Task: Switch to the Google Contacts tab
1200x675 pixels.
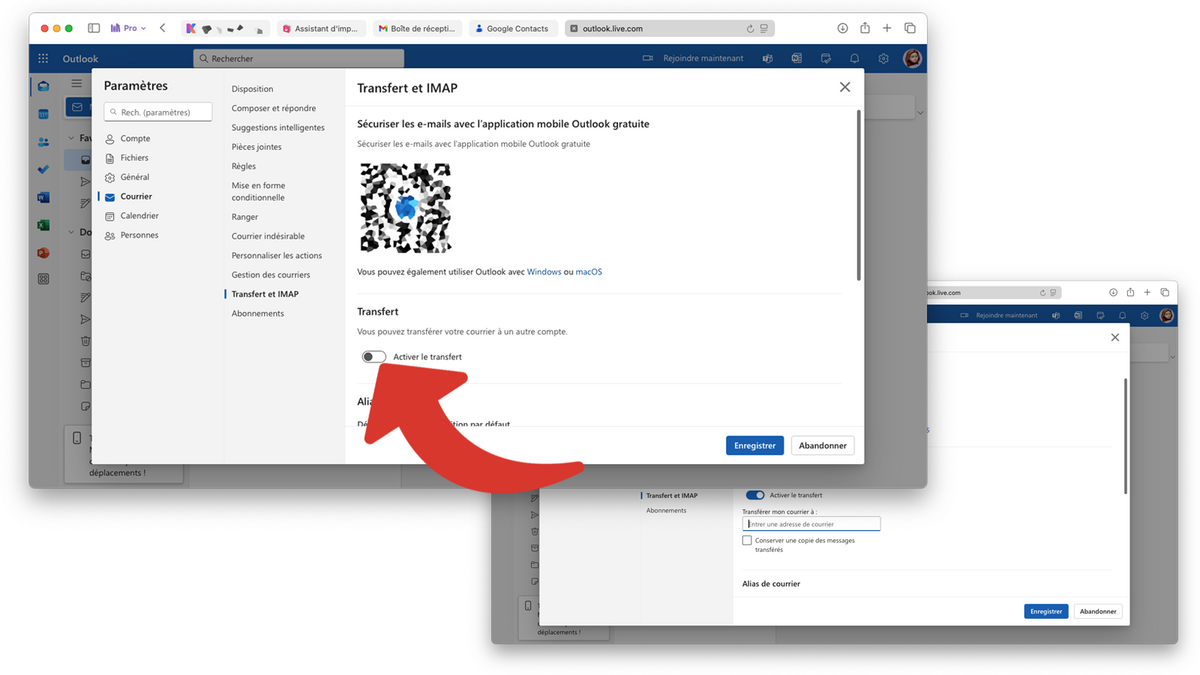Action: (513, 29)
